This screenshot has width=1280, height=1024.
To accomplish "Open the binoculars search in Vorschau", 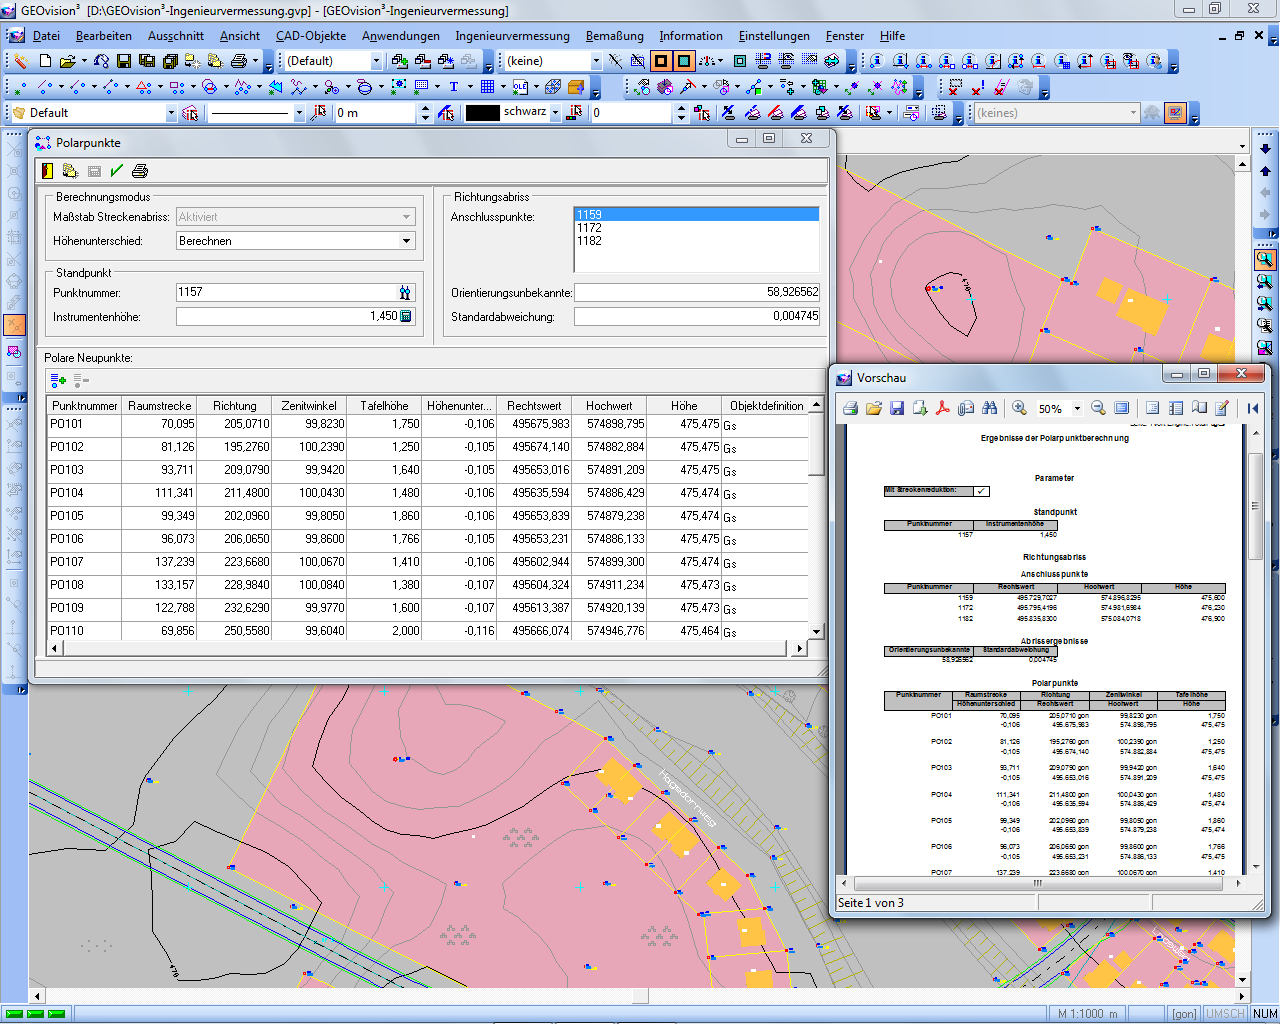I will [x=989, y=408].
